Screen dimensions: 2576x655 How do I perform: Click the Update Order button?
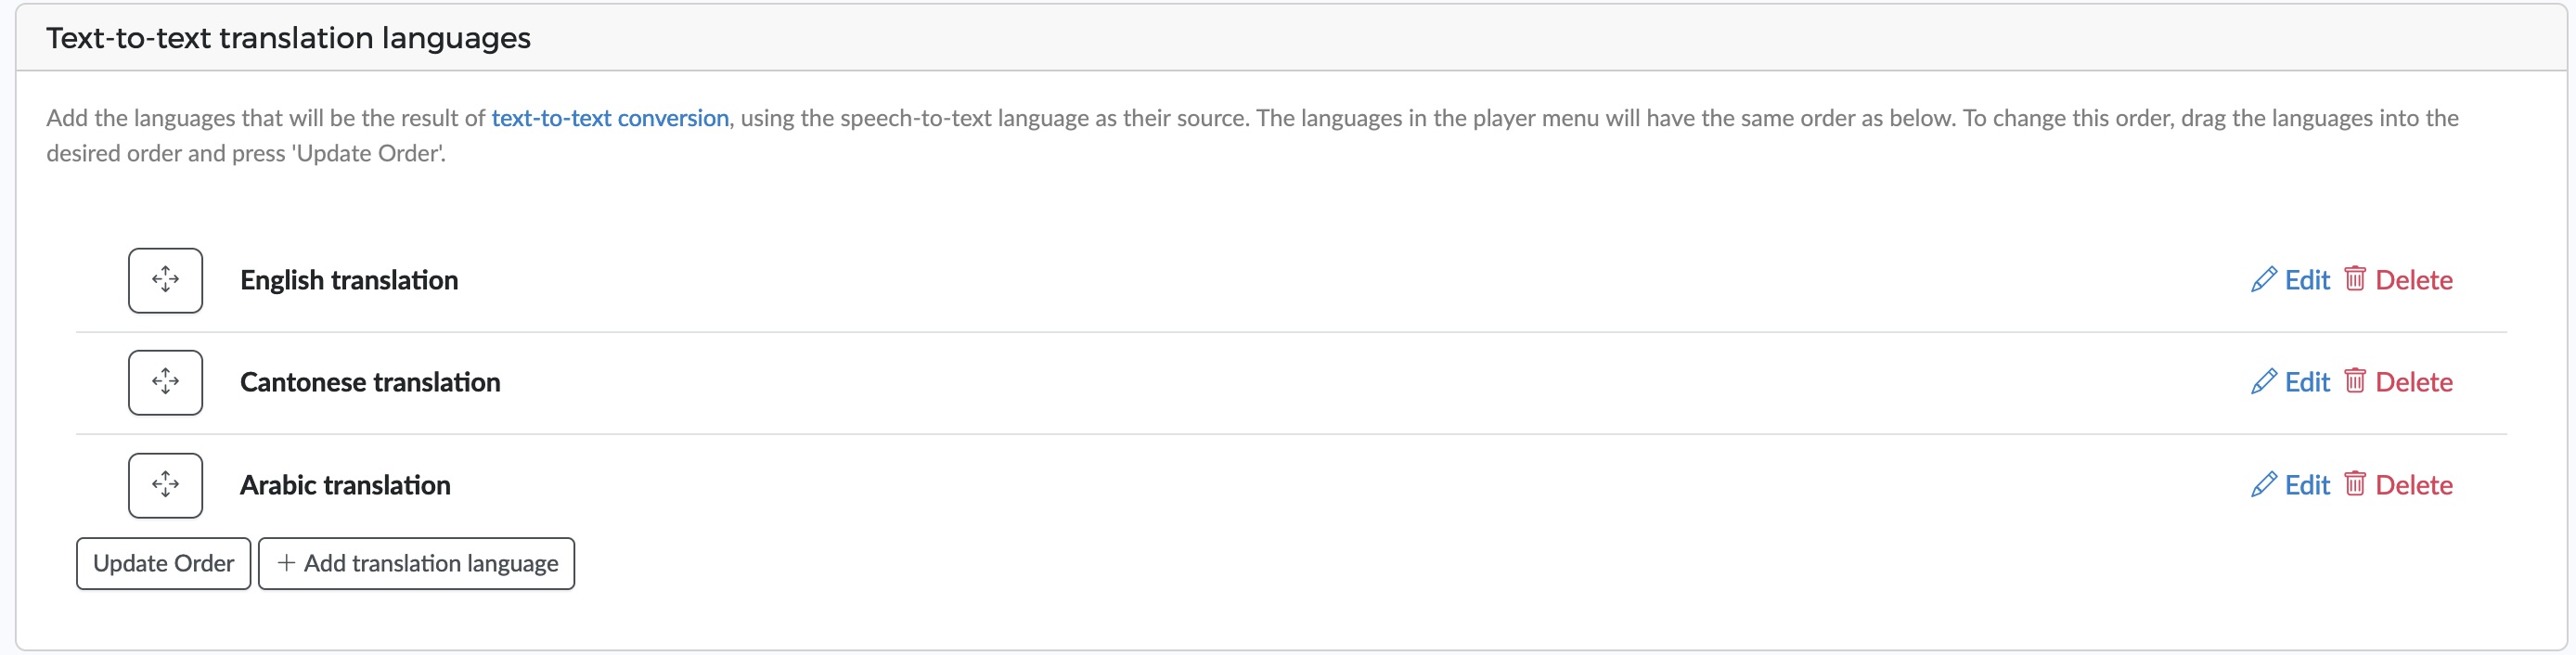164,564
